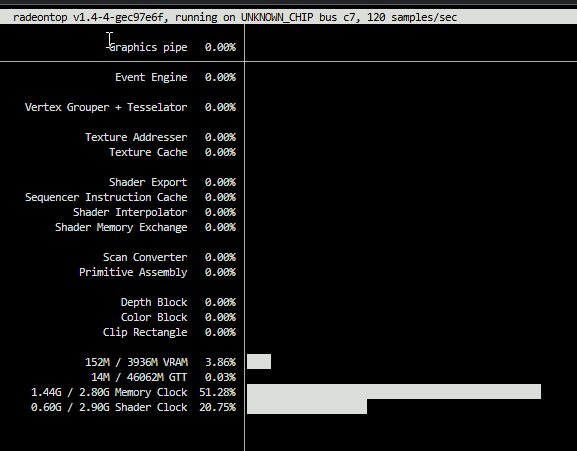The height and width of the screenshot is (451, 577).
Task: Select the 'Shader Interpolator' label
Action: tap(130, 212)
